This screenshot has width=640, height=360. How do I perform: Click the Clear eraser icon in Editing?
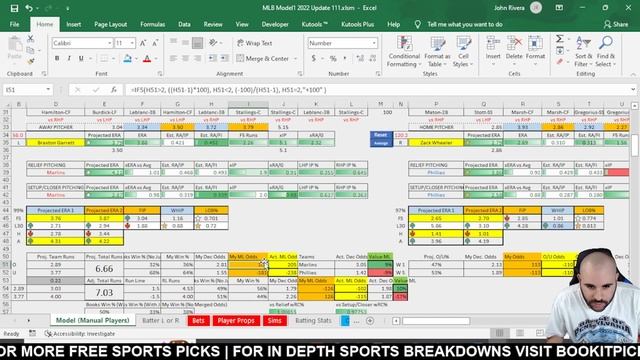560,62
